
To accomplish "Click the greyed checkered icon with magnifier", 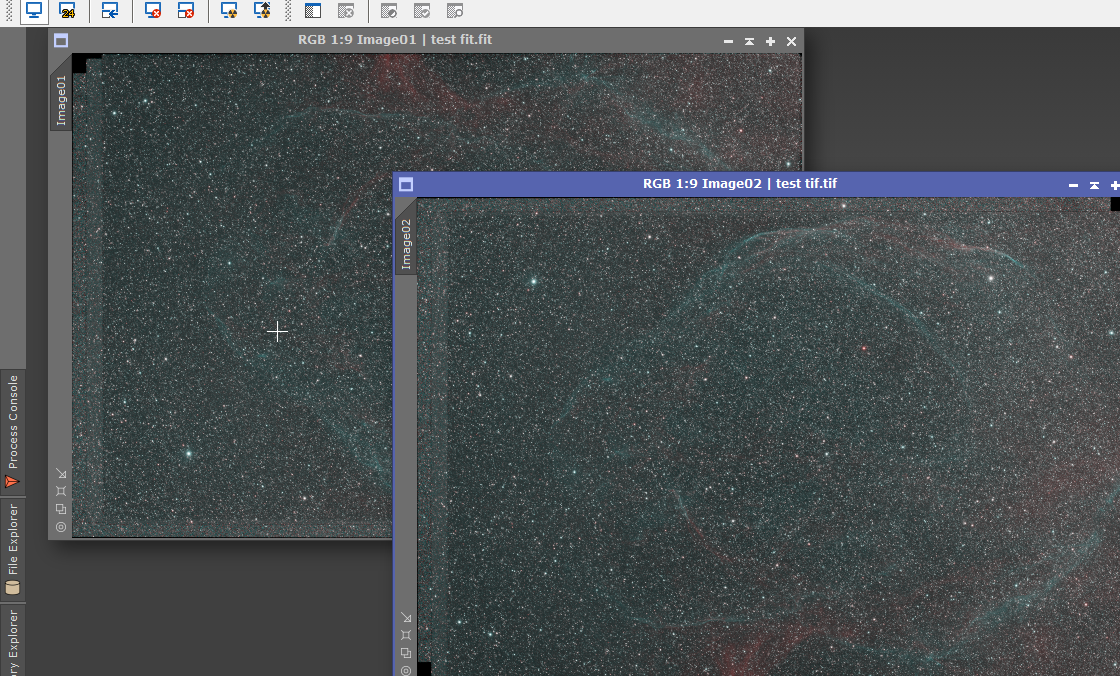I will 455,11.
